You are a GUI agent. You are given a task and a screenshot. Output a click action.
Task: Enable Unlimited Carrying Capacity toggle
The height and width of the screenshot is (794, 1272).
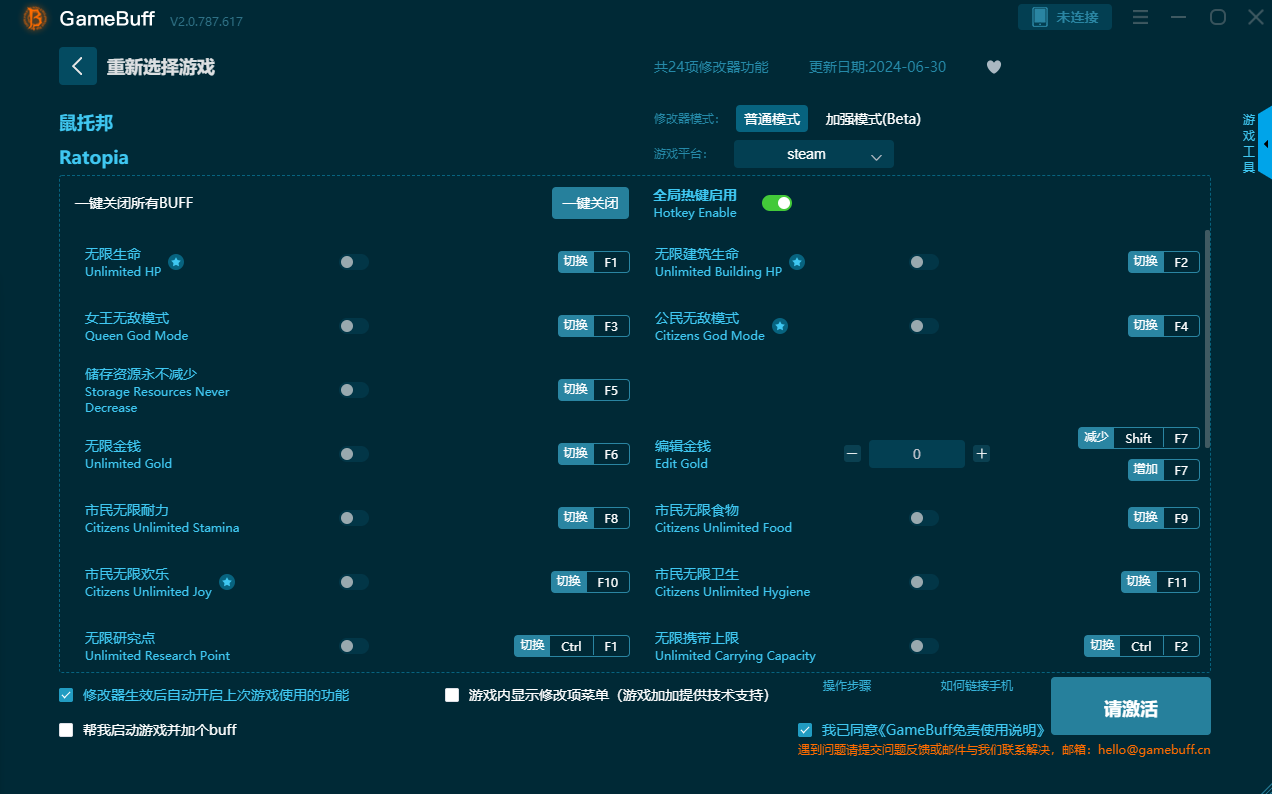(924, 646)
